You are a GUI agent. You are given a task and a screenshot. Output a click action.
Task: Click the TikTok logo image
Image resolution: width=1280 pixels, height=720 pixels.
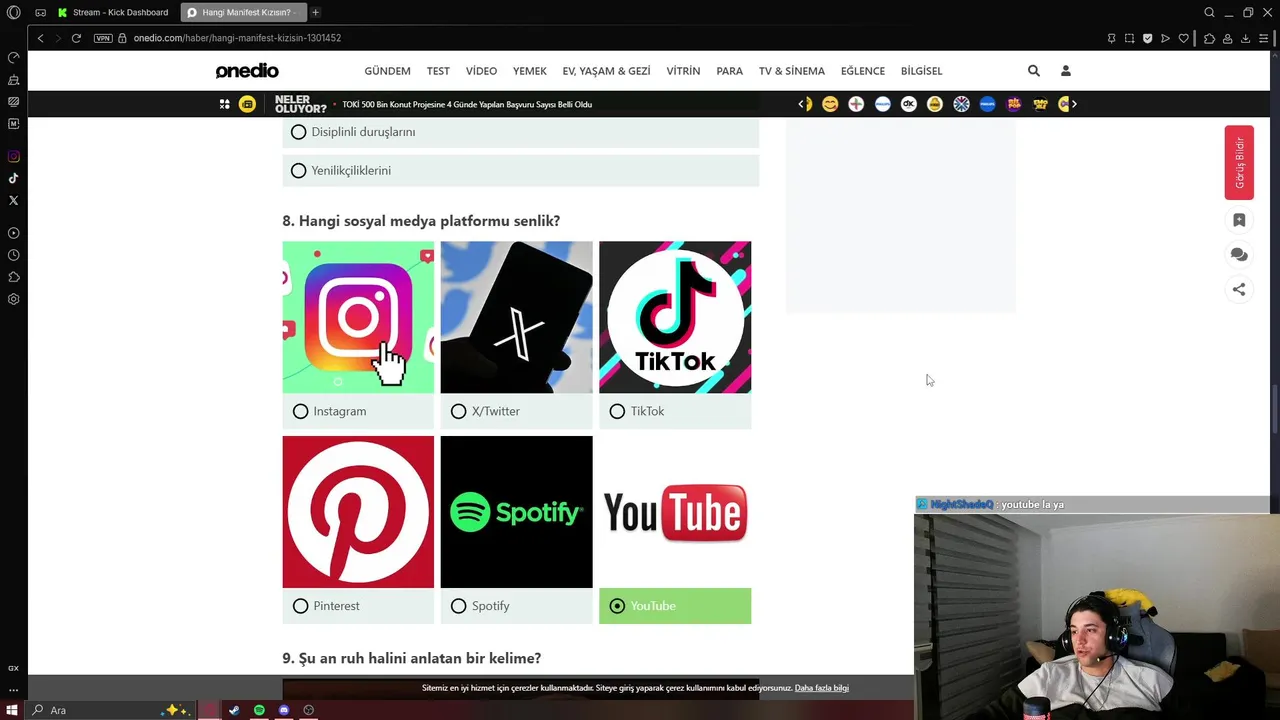coord(675,317)
